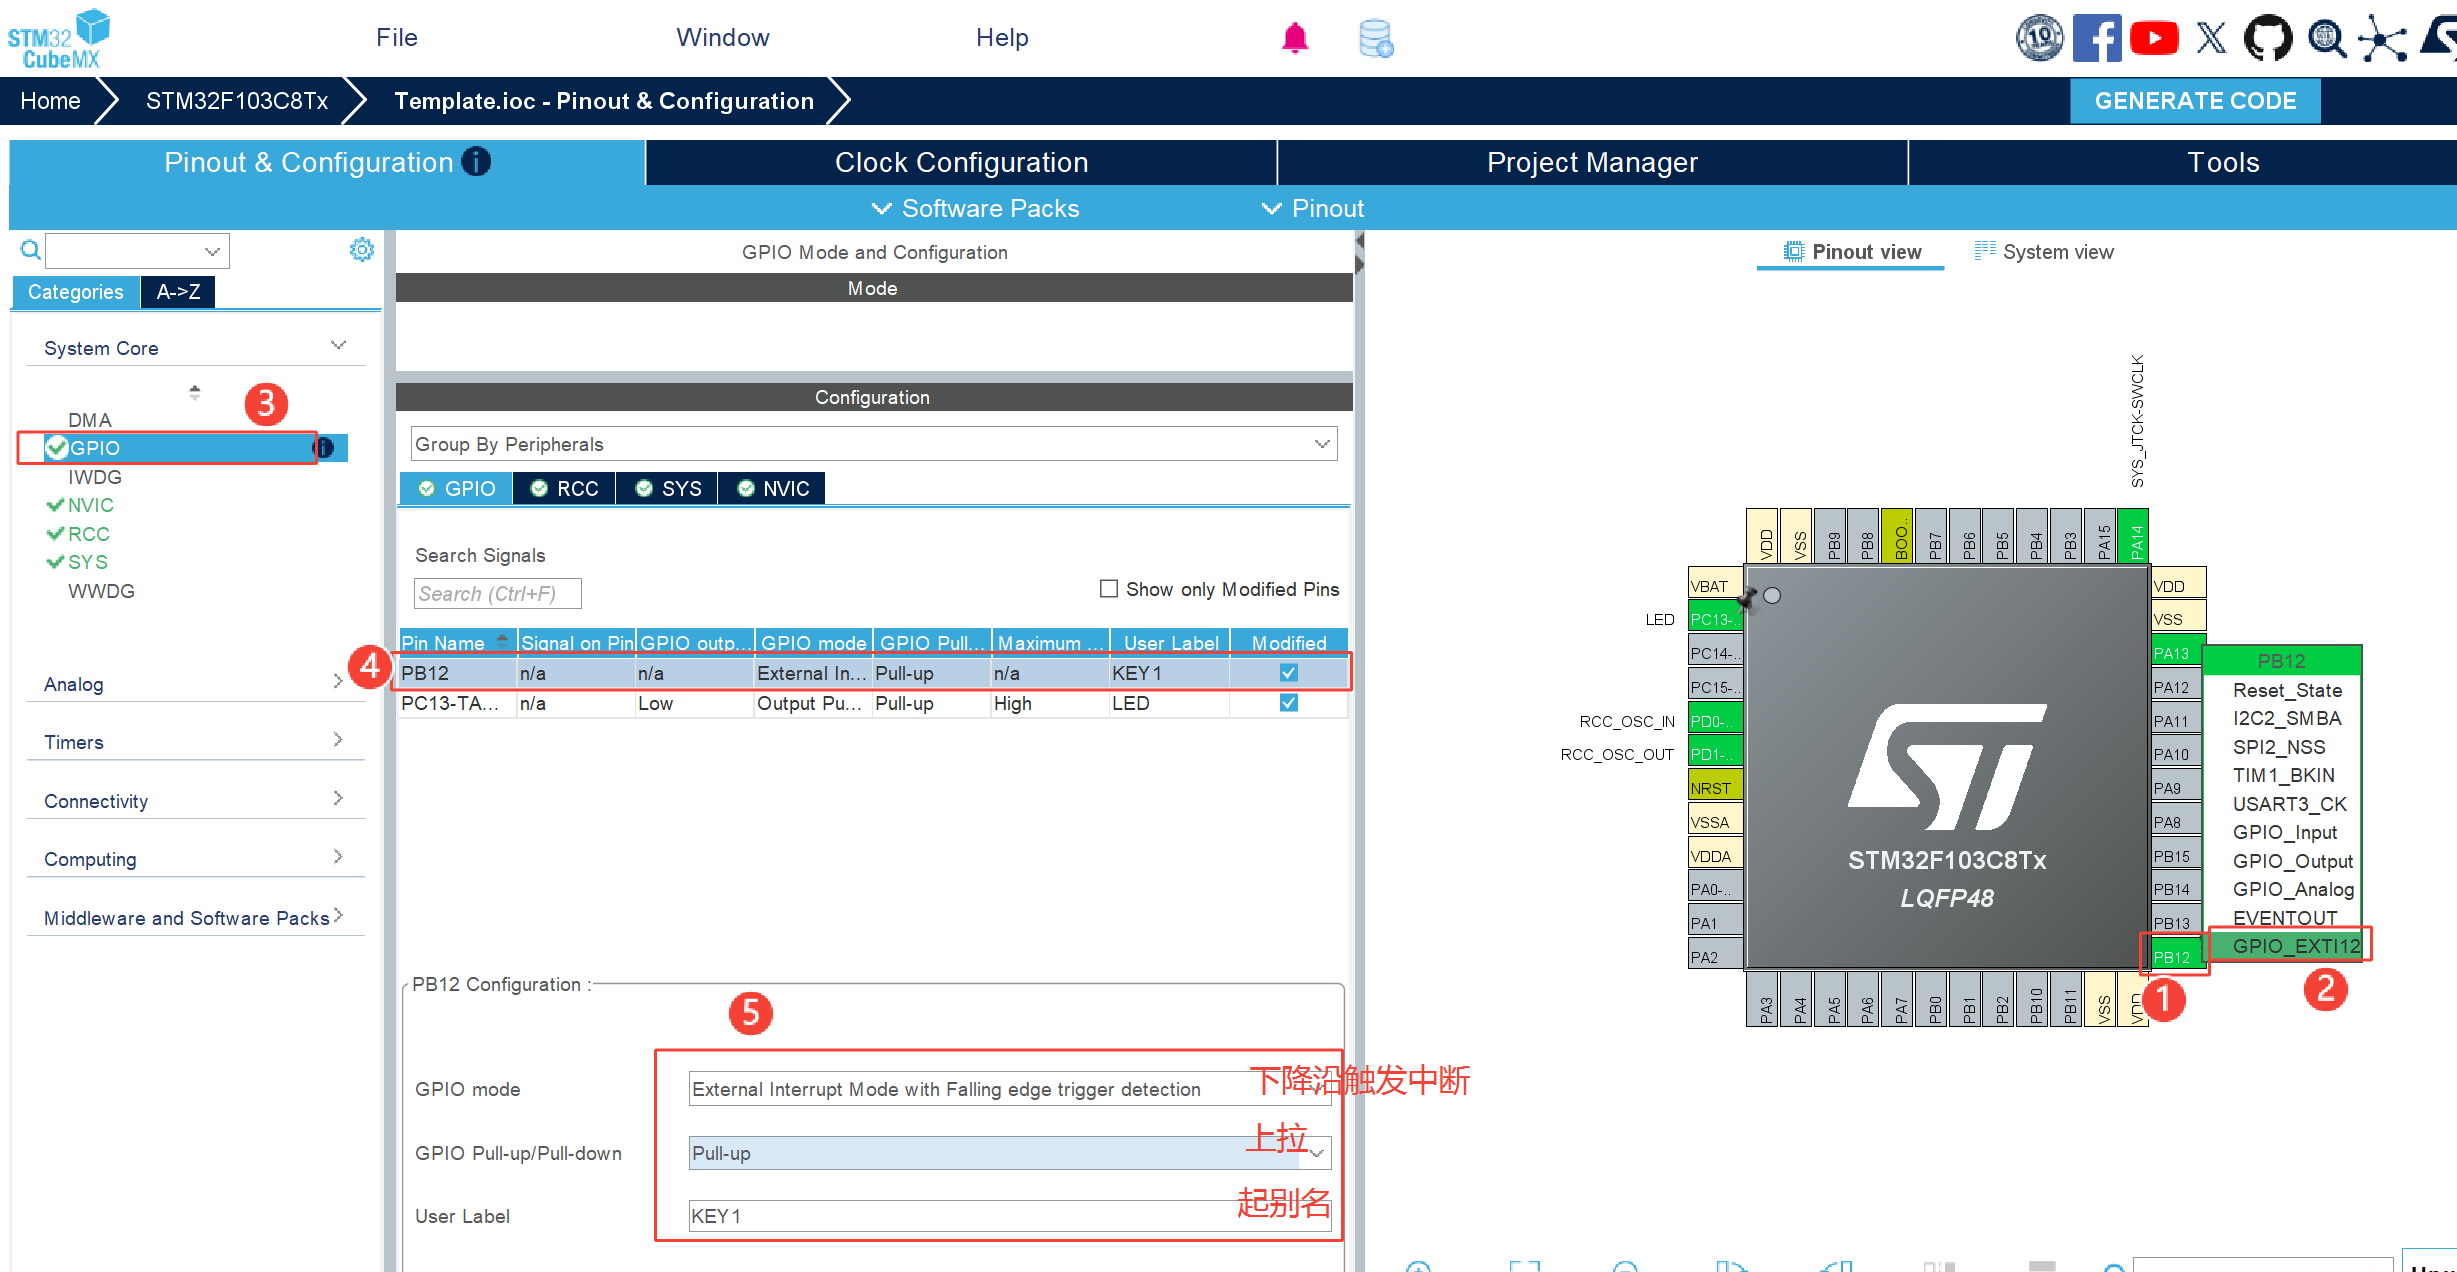The width and height of the screenshot is (2457, 1272).
Task: Switch to A->Z category tab
Action: point(178,291)
